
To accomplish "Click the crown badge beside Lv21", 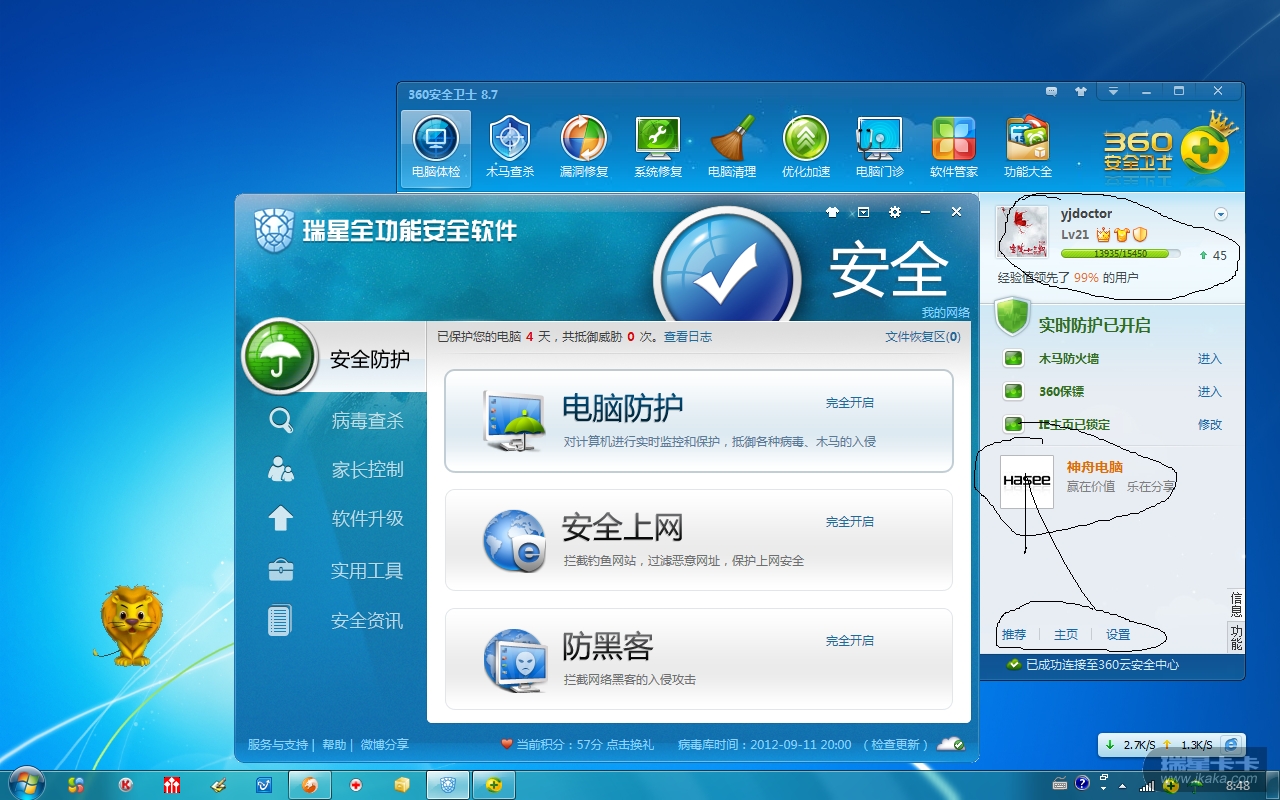I will (x=1103, y=235).
